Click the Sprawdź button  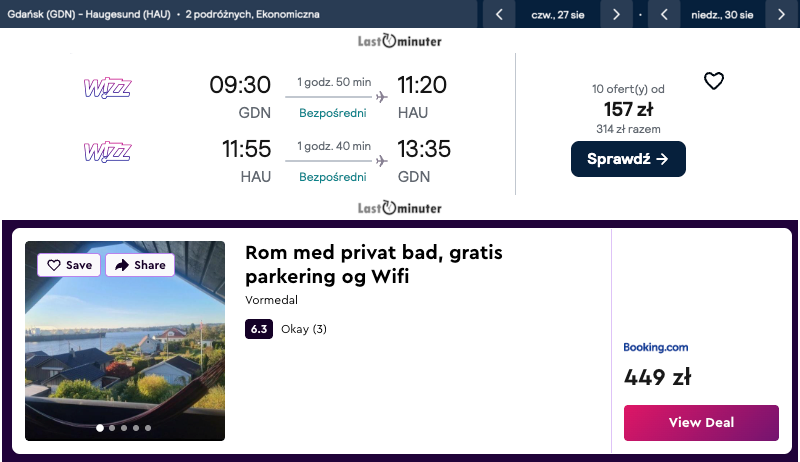pos(628,159)
